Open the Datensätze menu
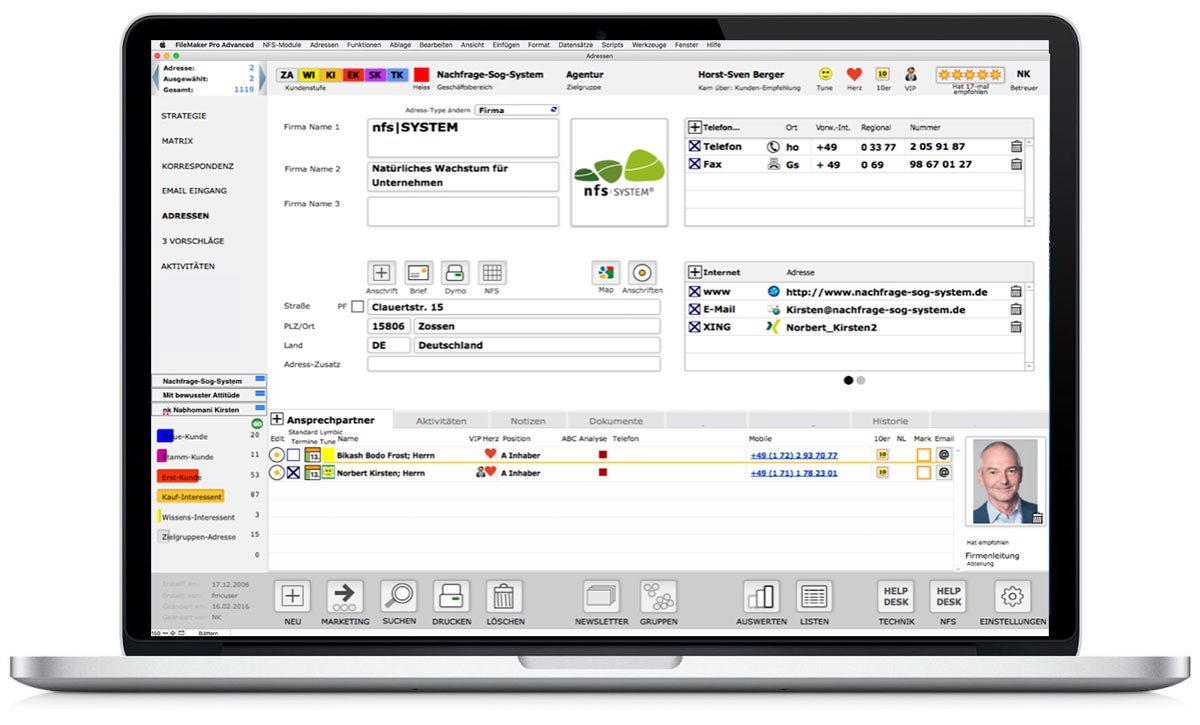 pos(575,45)
